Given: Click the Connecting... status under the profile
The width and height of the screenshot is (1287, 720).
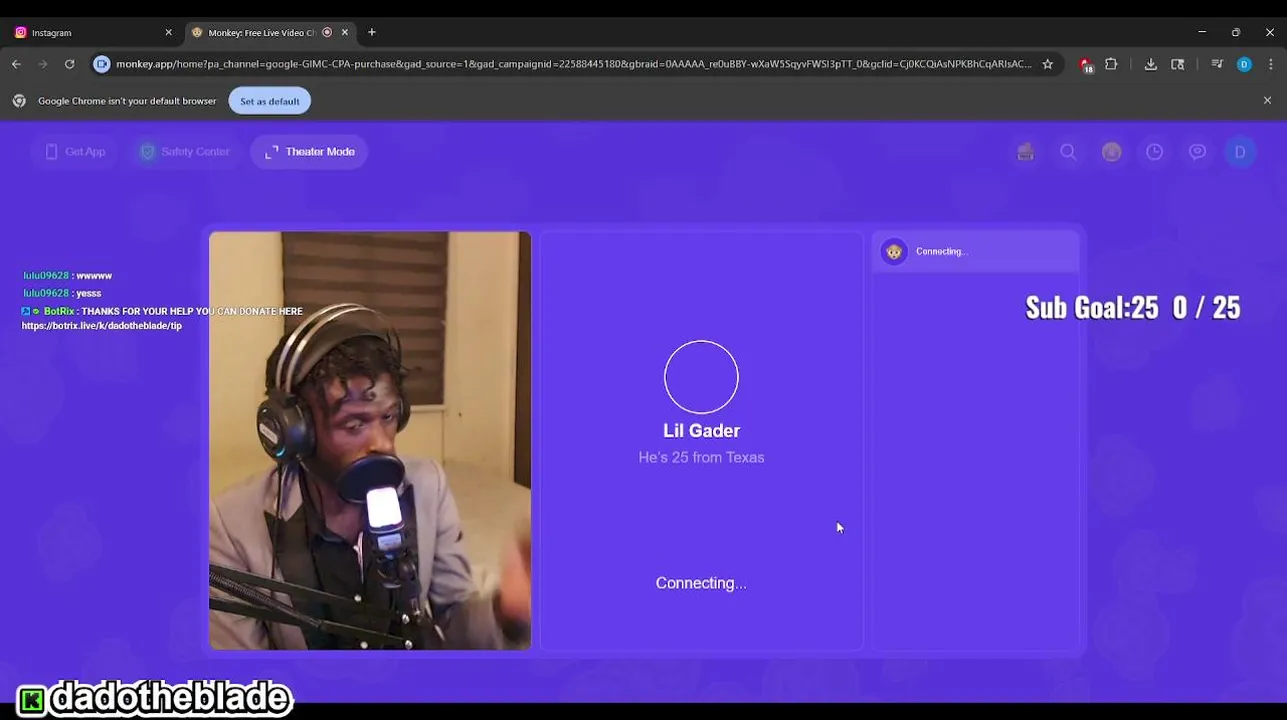Looking at the screenshot, I should pos(701,583).
